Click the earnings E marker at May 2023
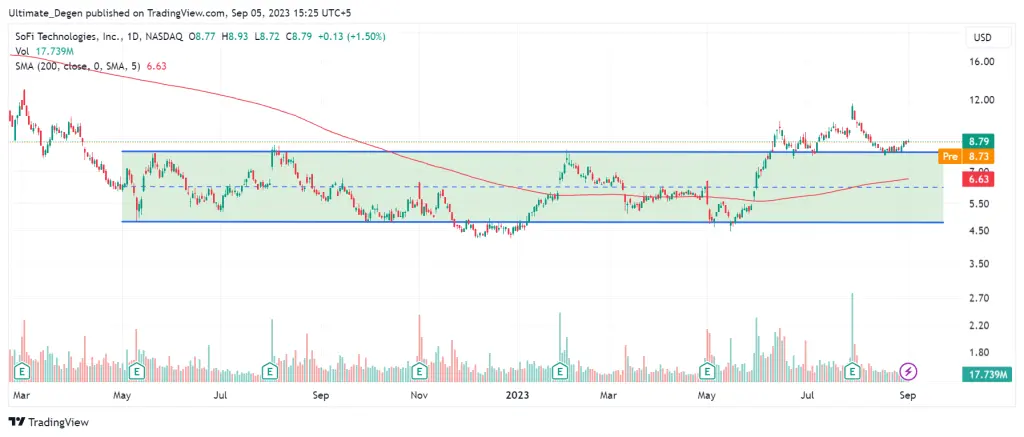This screenshot has width=1024, height=437. [x=706, y=372]
